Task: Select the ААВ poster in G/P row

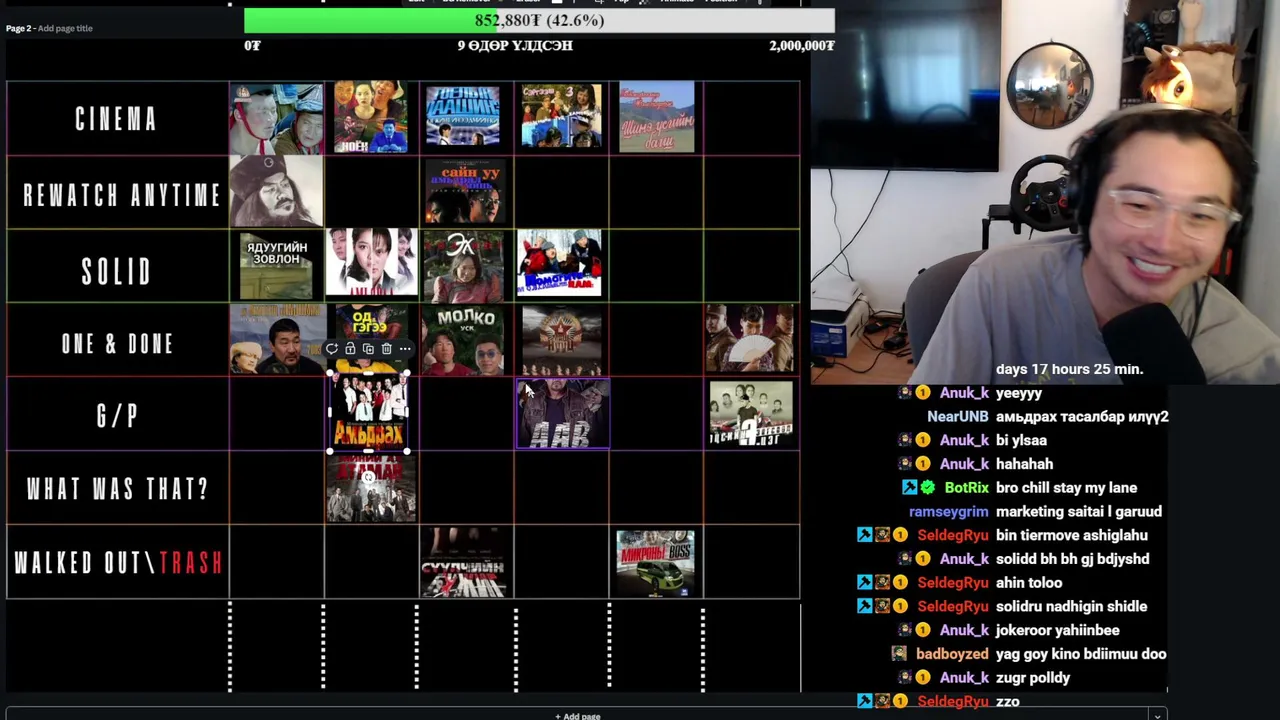Action: click(562, 414)
